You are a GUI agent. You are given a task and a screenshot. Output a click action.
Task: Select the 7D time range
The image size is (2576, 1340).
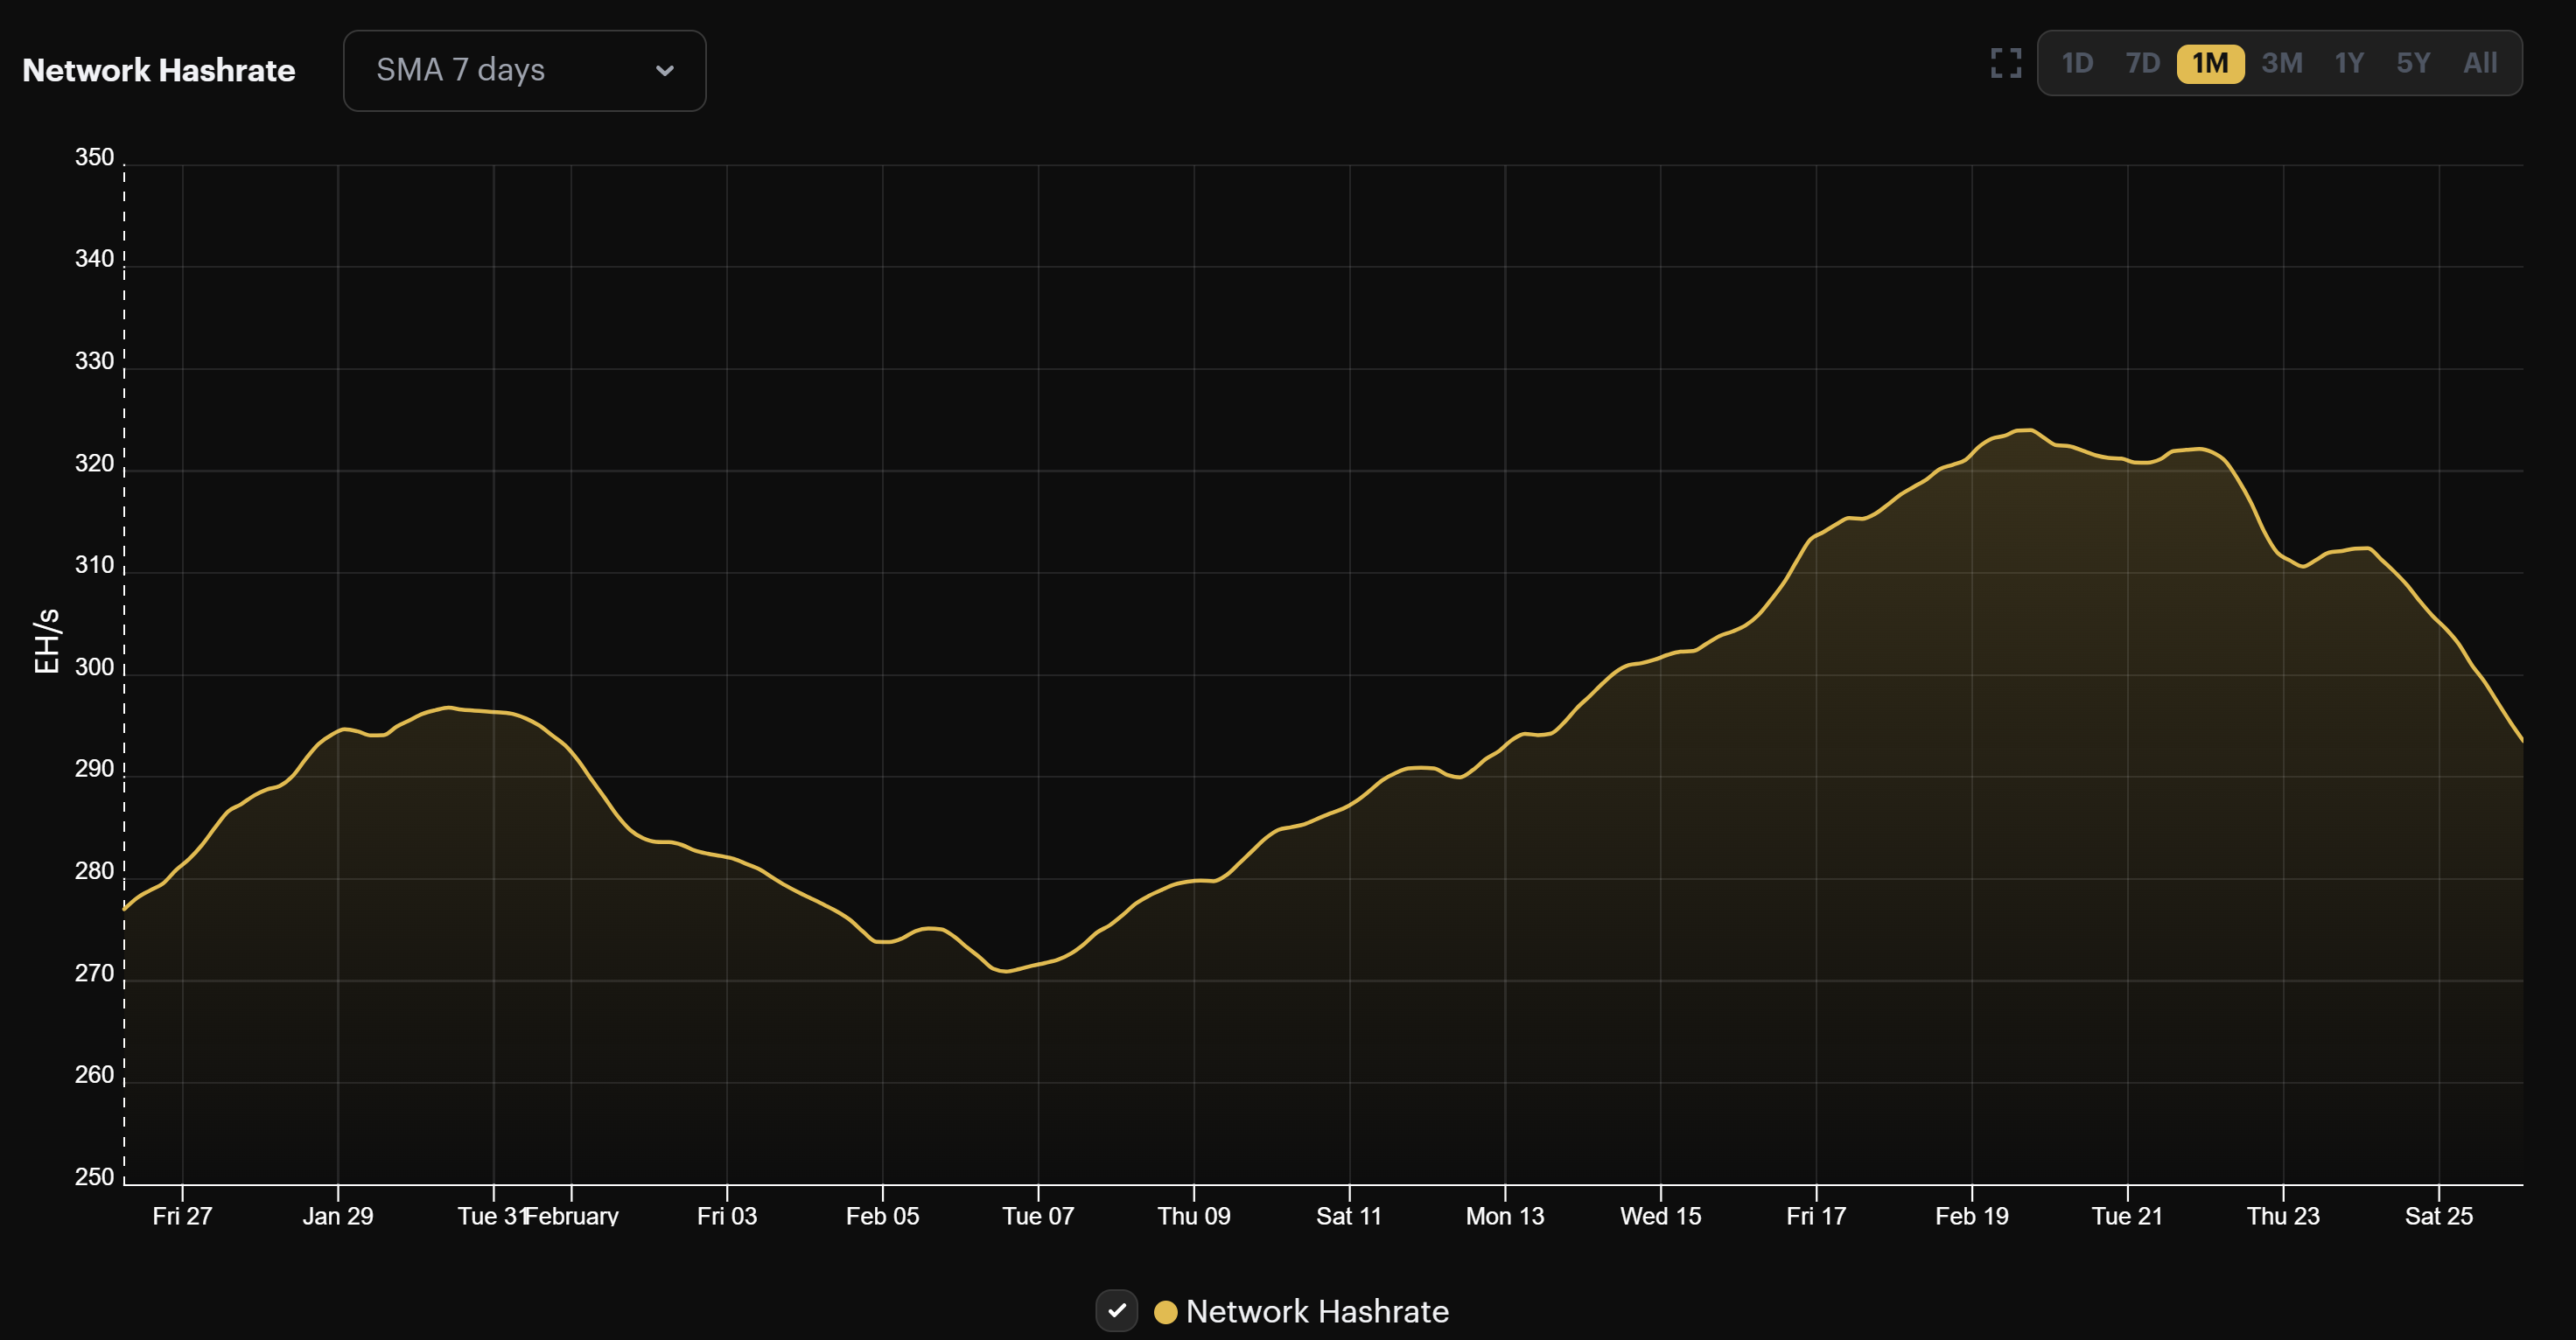[2144, 63]
